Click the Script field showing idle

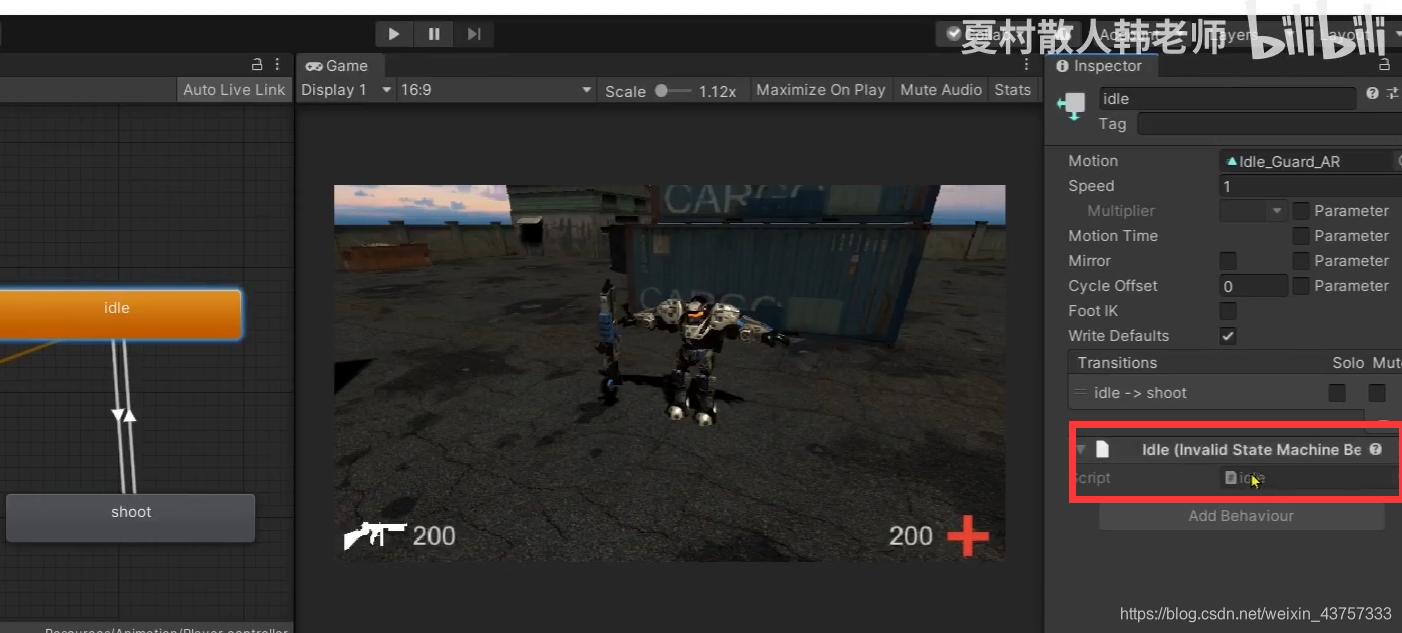[1310, 478]
